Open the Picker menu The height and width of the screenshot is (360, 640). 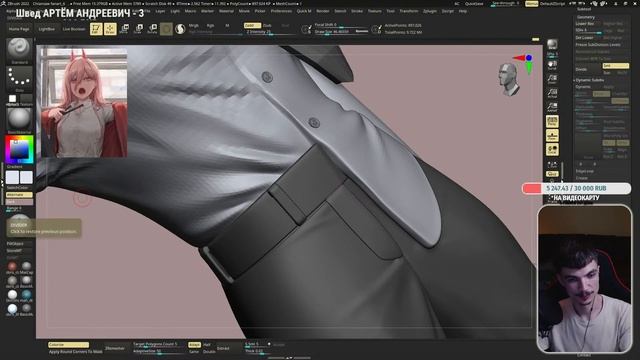click(x=260, y=11)
